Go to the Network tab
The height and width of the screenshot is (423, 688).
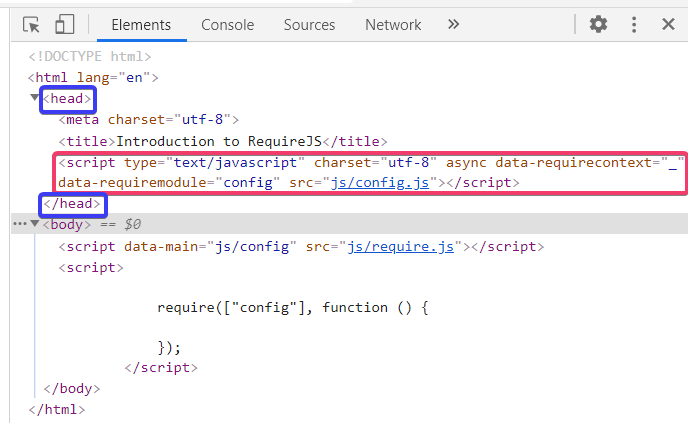[x=393, y=25]
